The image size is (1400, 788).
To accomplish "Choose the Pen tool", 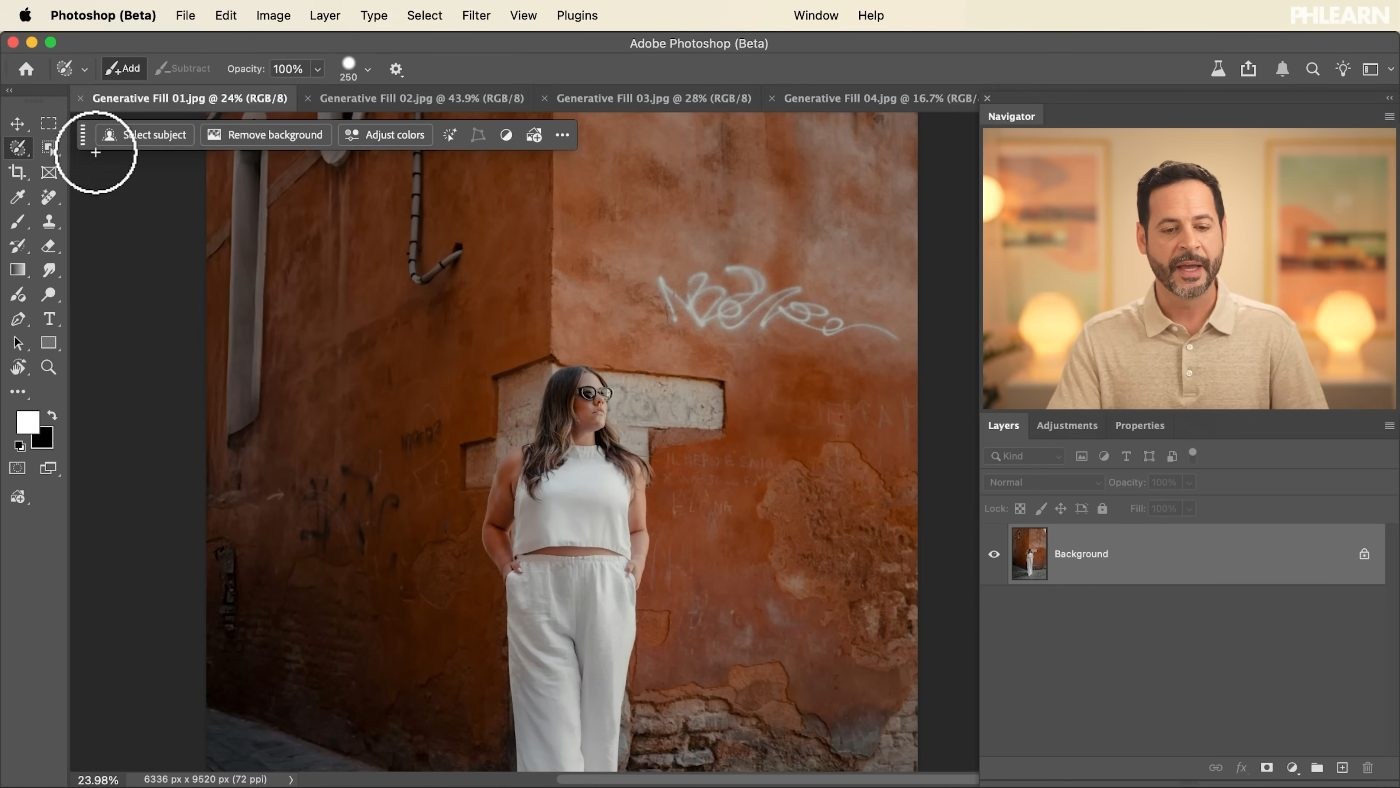I will pyautogui.click(x=18, y=319).
